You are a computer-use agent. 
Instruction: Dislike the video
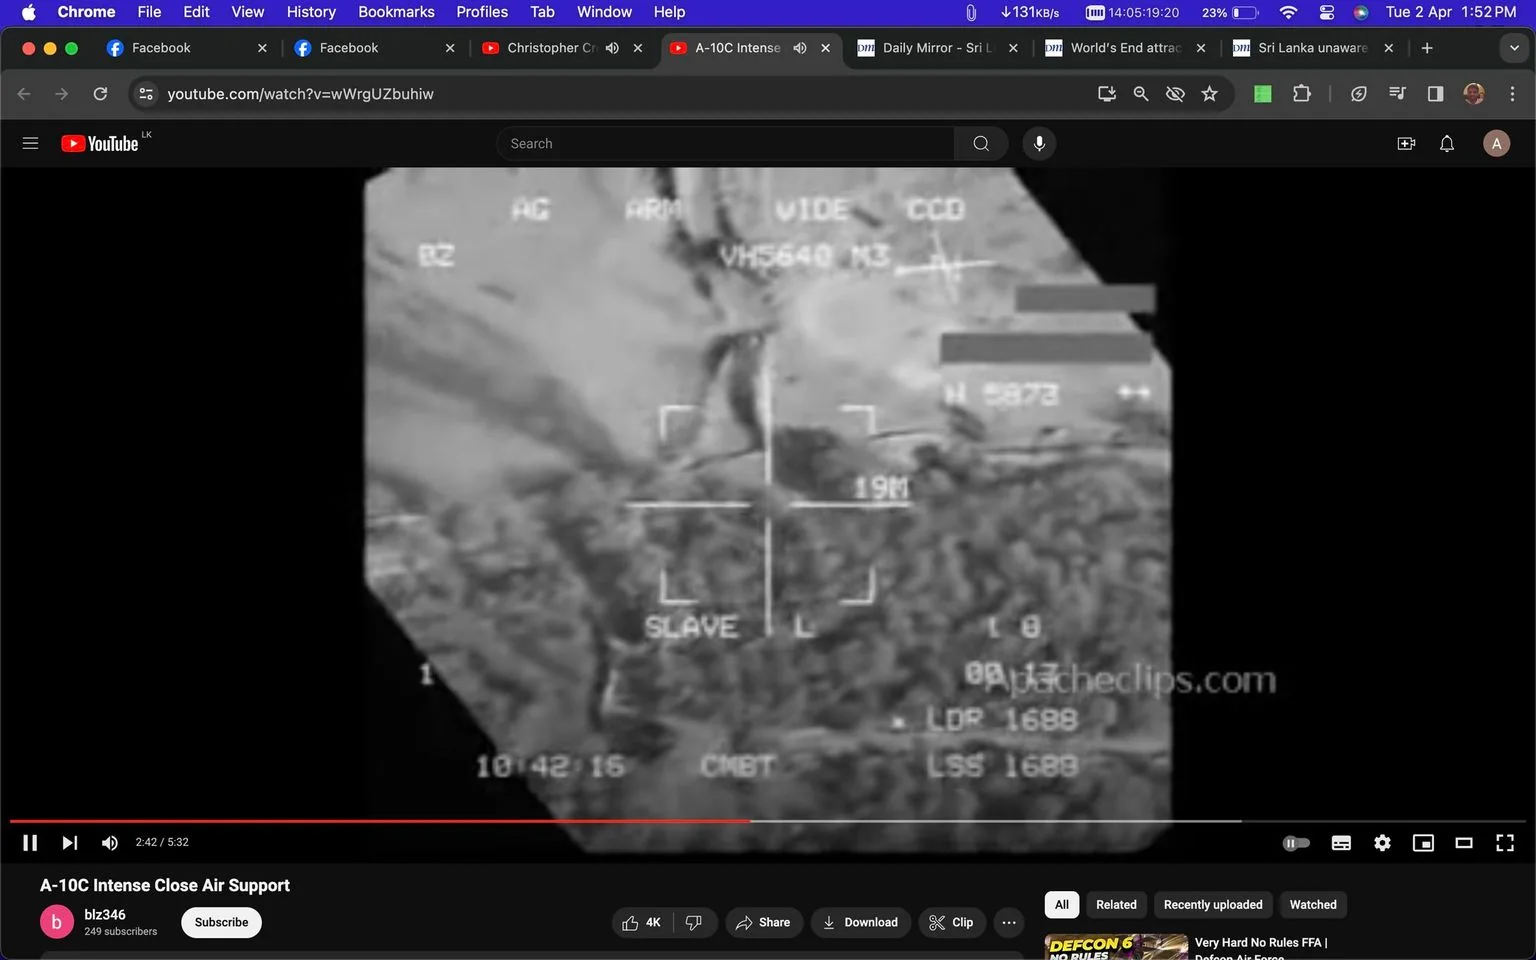pos(694,922)
